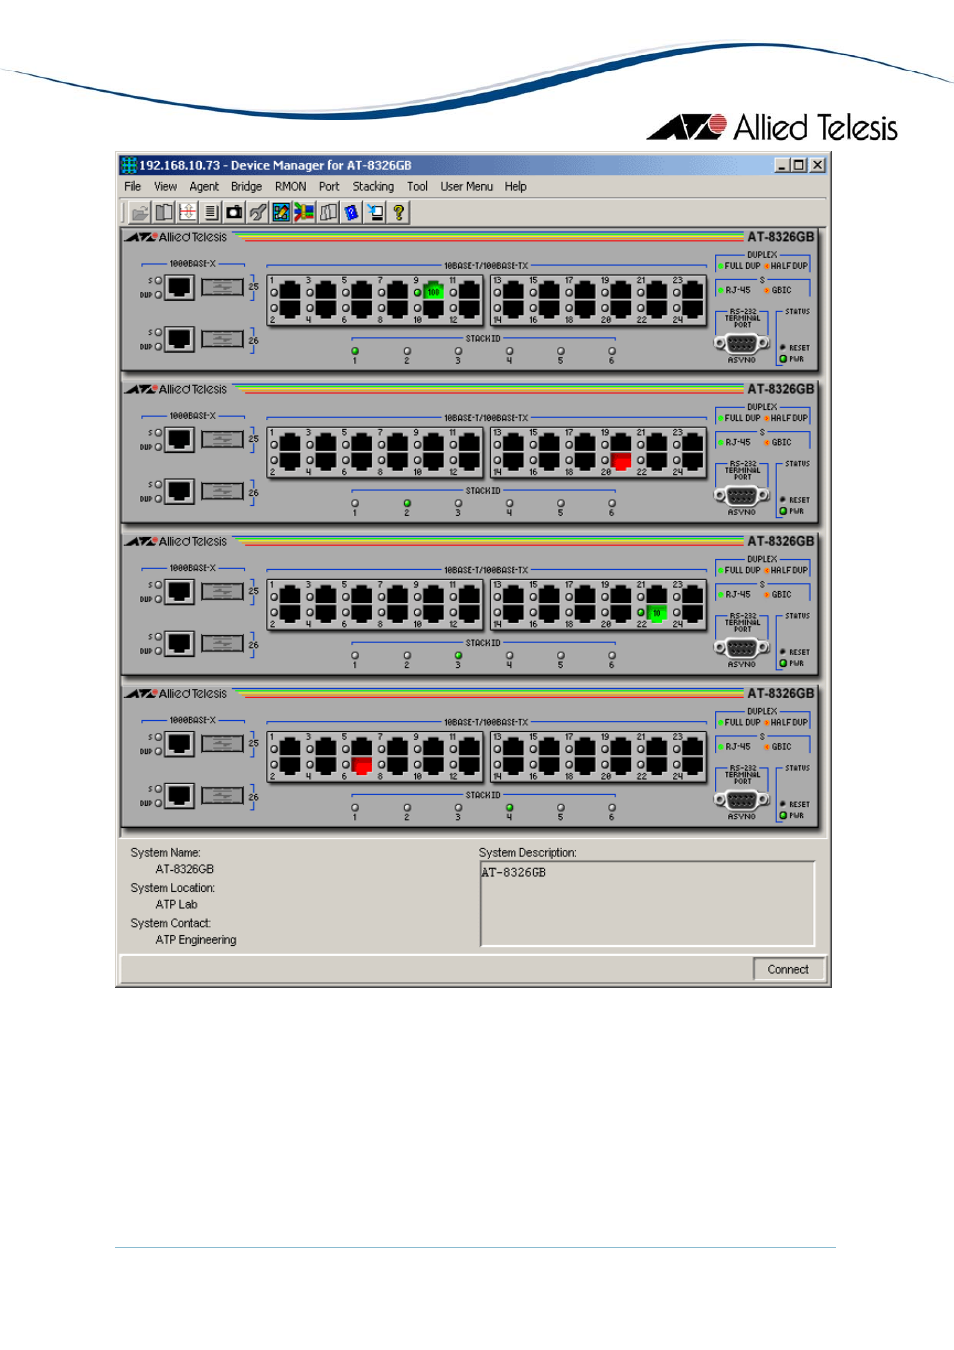The width and height of the screenshot is (954, 1350).
Task: Open the Bridge menu
Action: coord(246,187)
